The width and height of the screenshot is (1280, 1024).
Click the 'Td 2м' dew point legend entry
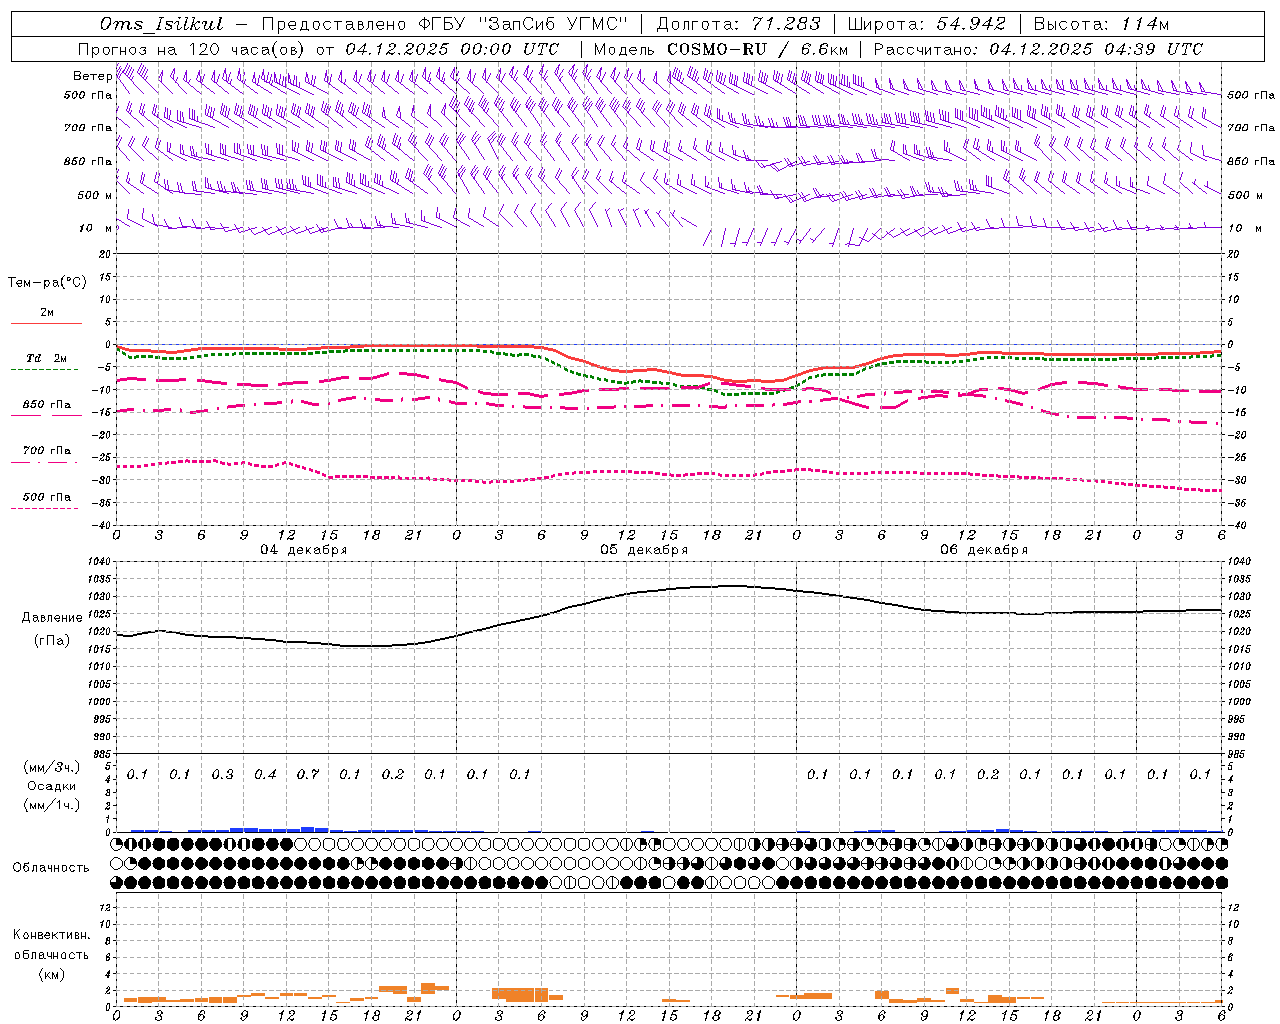coord(47,358)
